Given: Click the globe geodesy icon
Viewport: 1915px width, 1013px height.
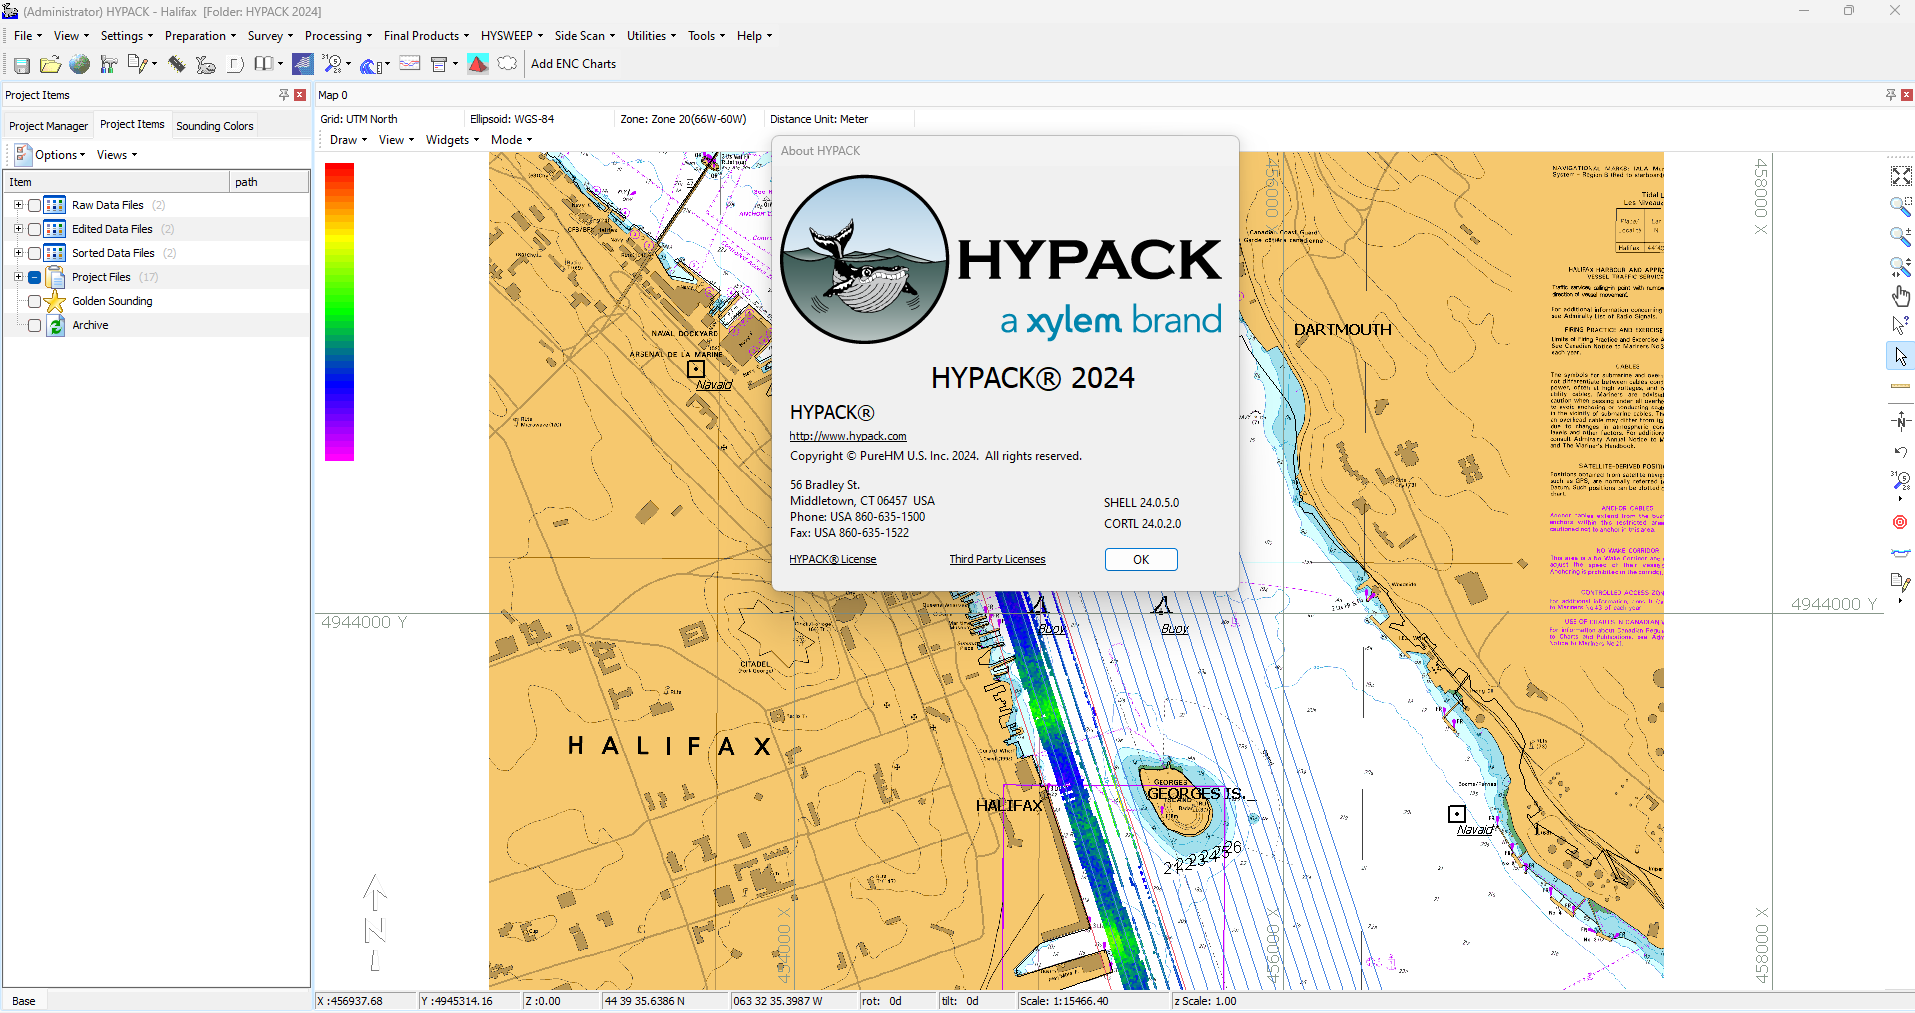Looking at the screenshot, I should pyautogui.click(x=79, y=65).
